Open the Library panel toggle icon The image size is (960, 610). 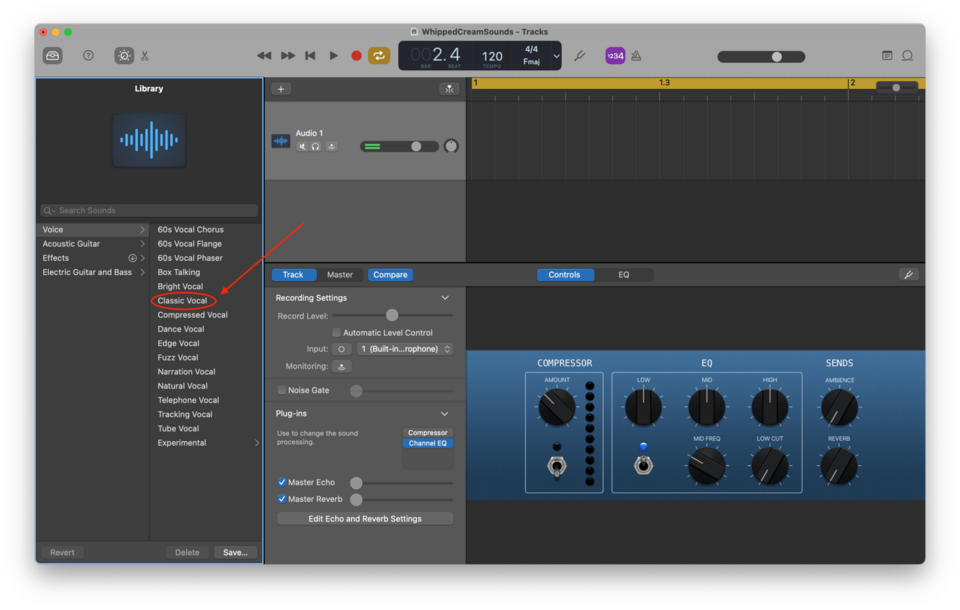[x=53, y=56]
